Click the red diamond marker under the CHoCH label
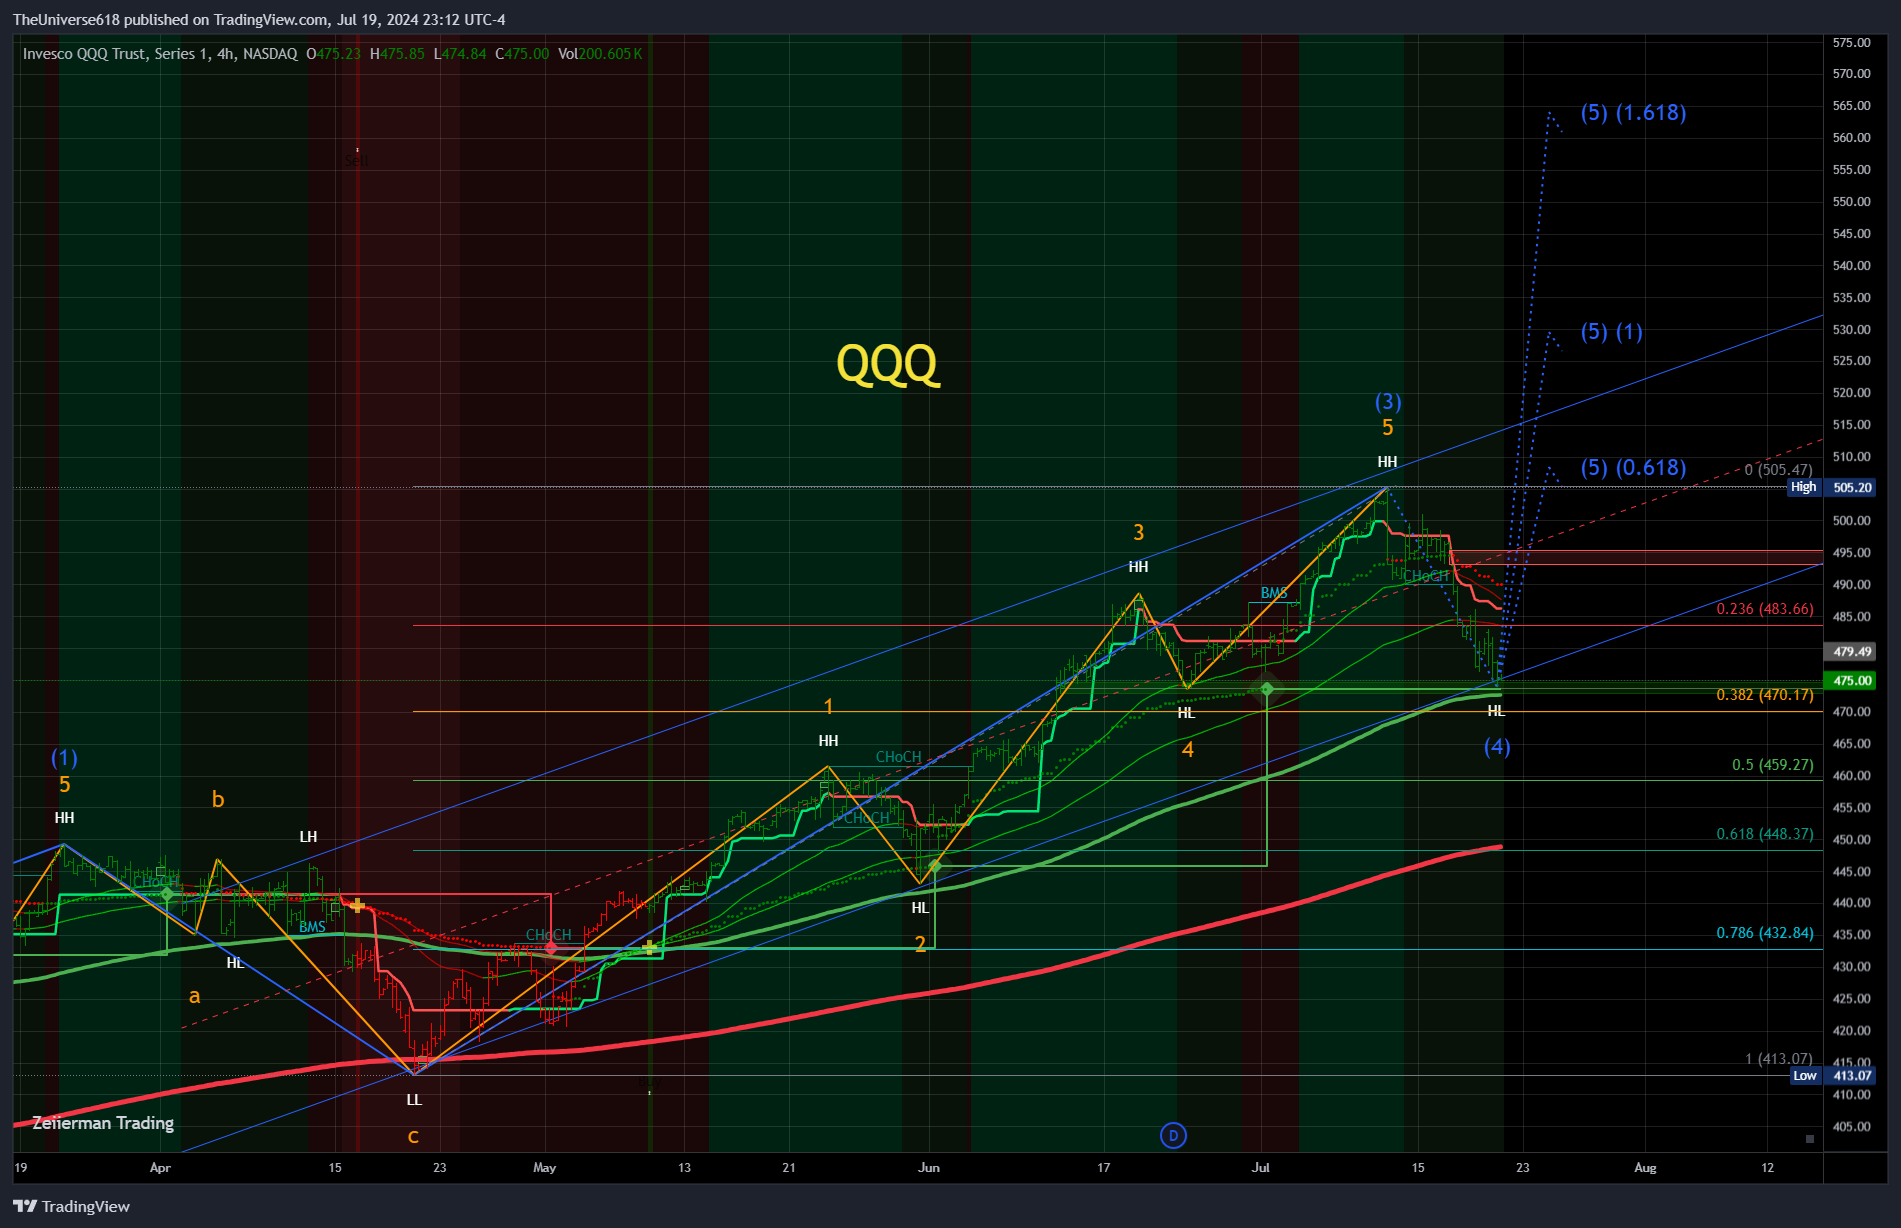This screenshot has height=1228, width=1901. pos(551,947)
